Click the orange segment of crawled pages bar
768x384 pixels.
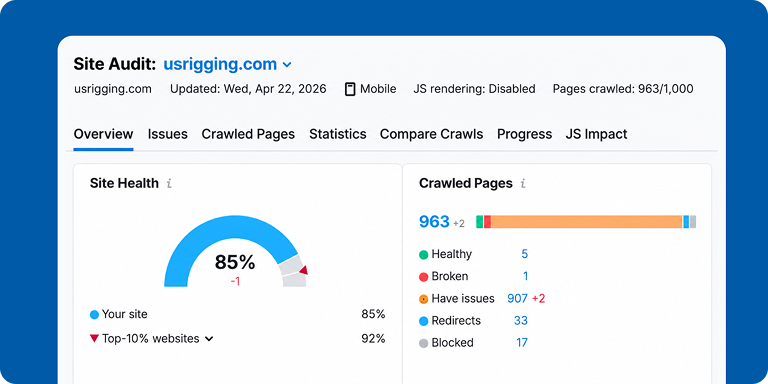(x=586, y=222)
